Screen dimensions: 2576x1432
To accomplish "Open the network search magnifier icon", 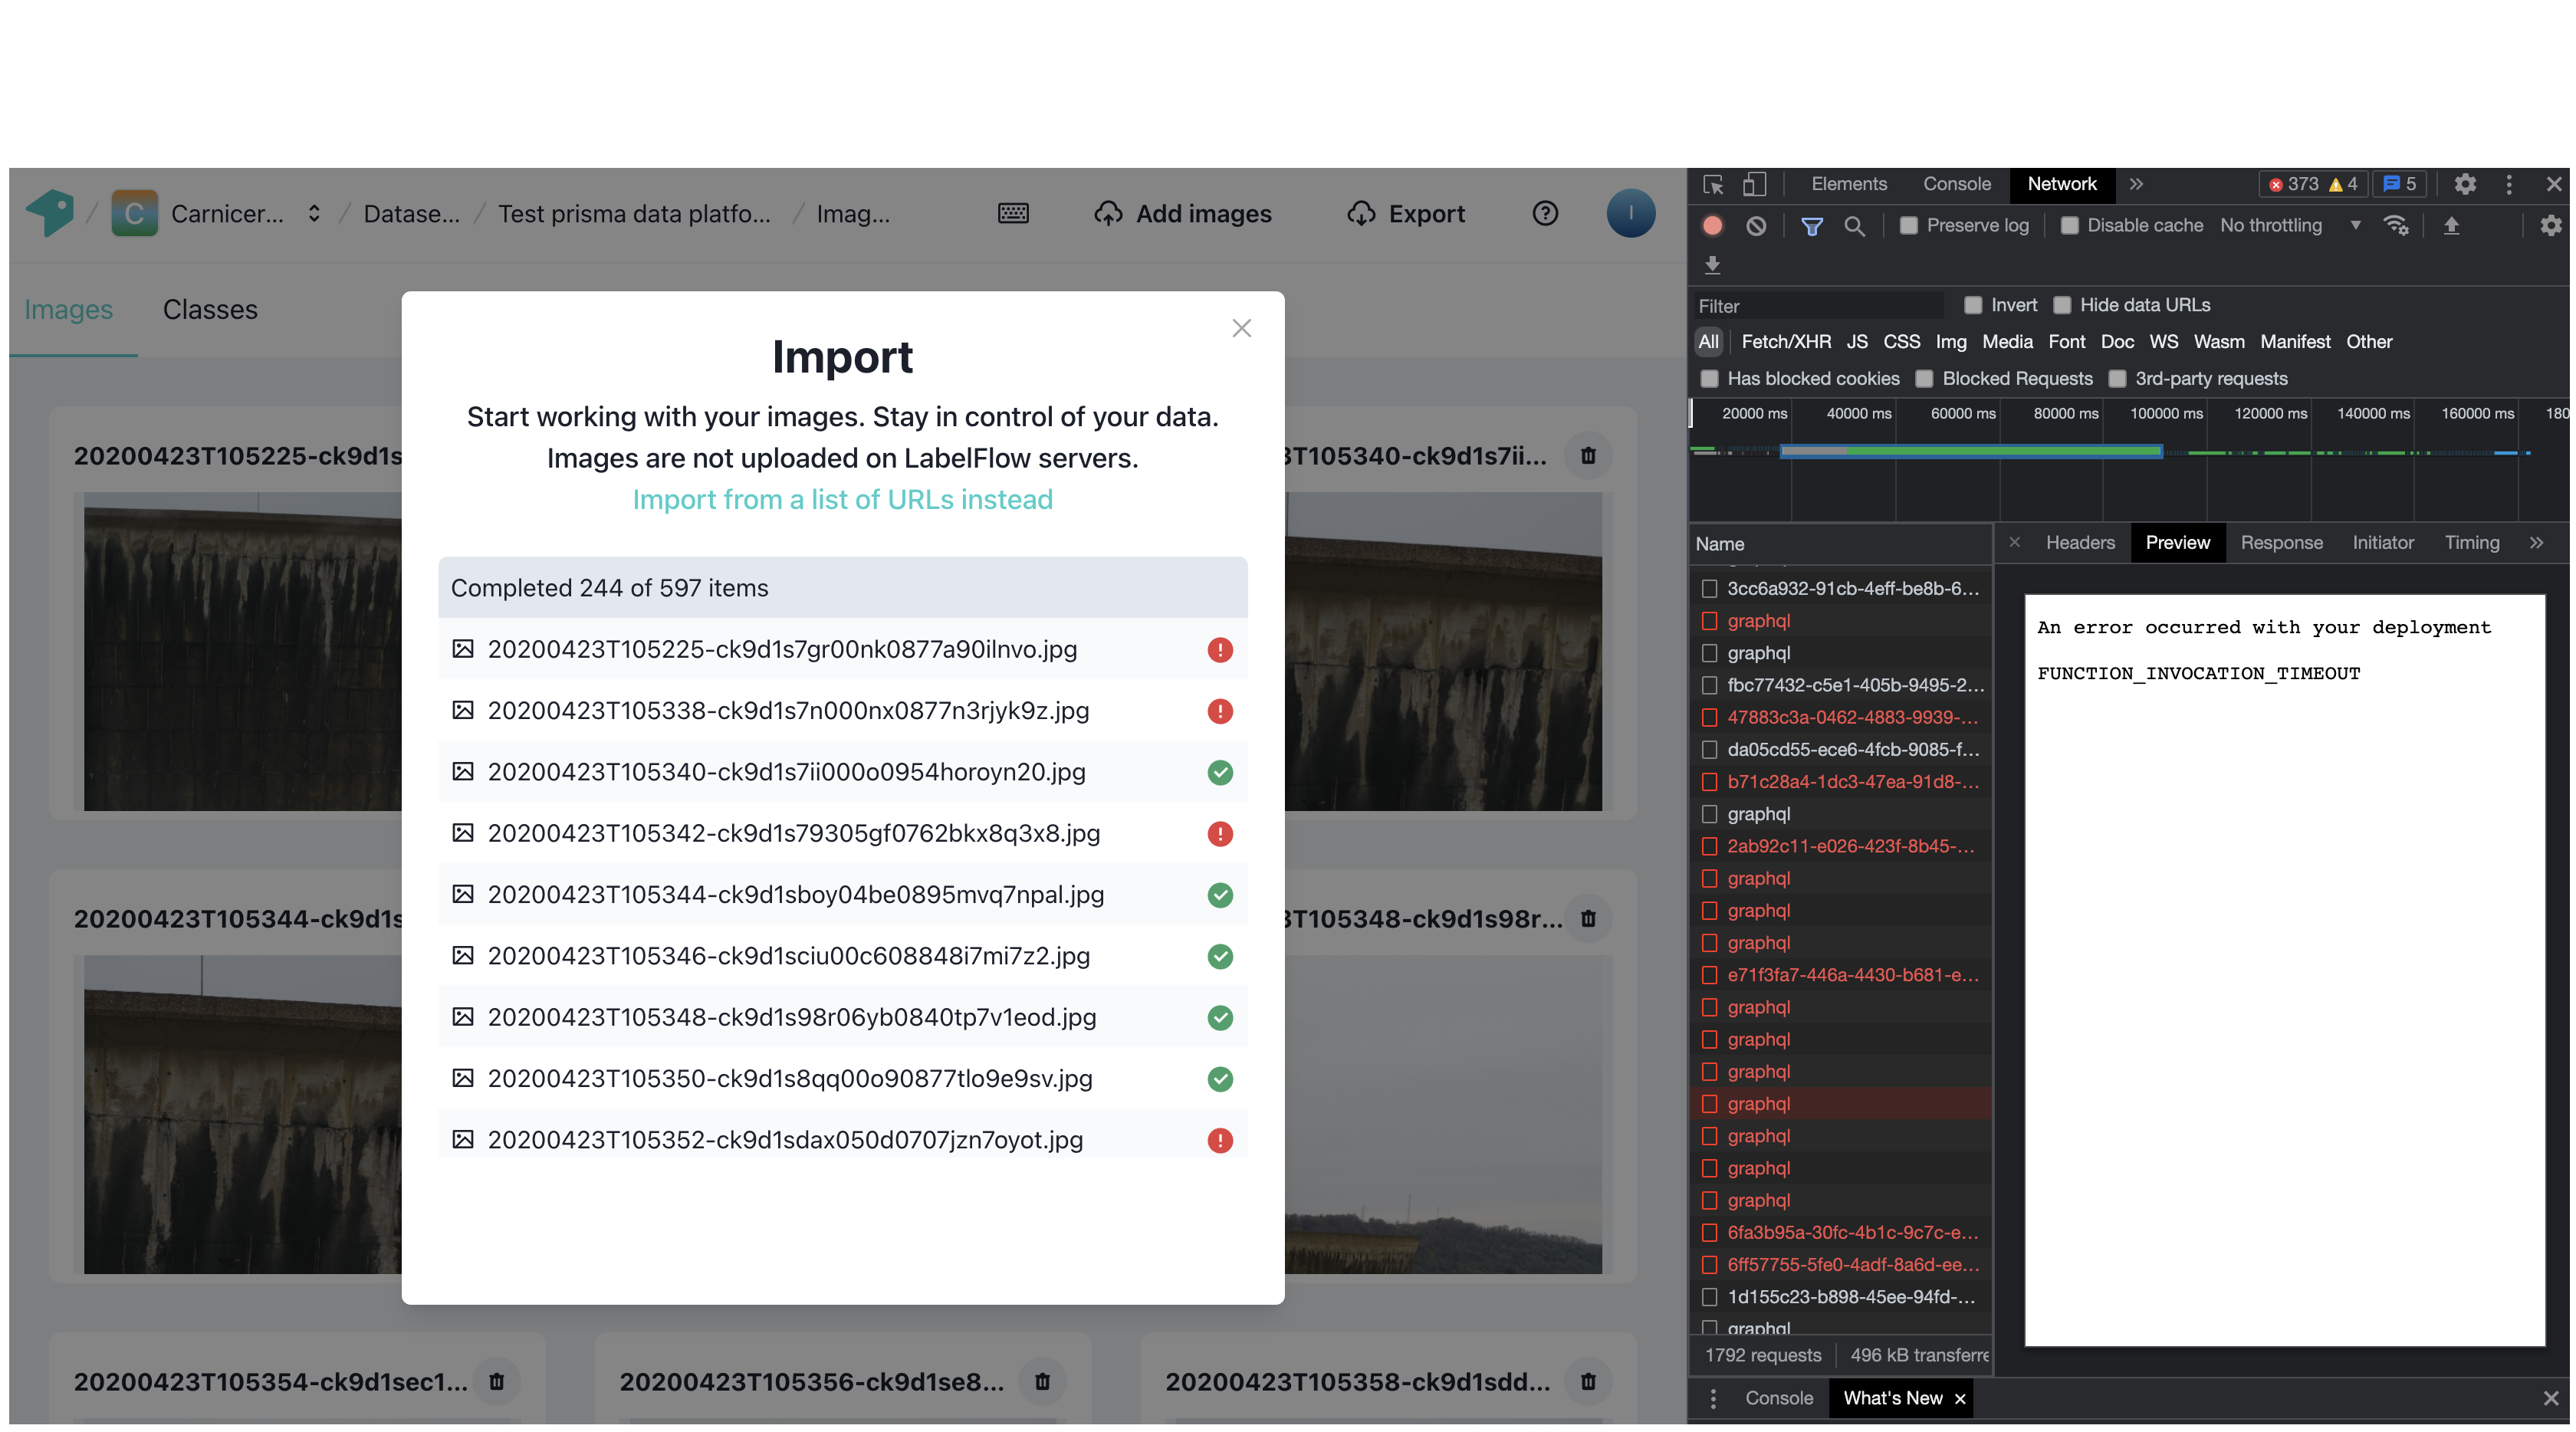I will click(x=1855, y=225).
